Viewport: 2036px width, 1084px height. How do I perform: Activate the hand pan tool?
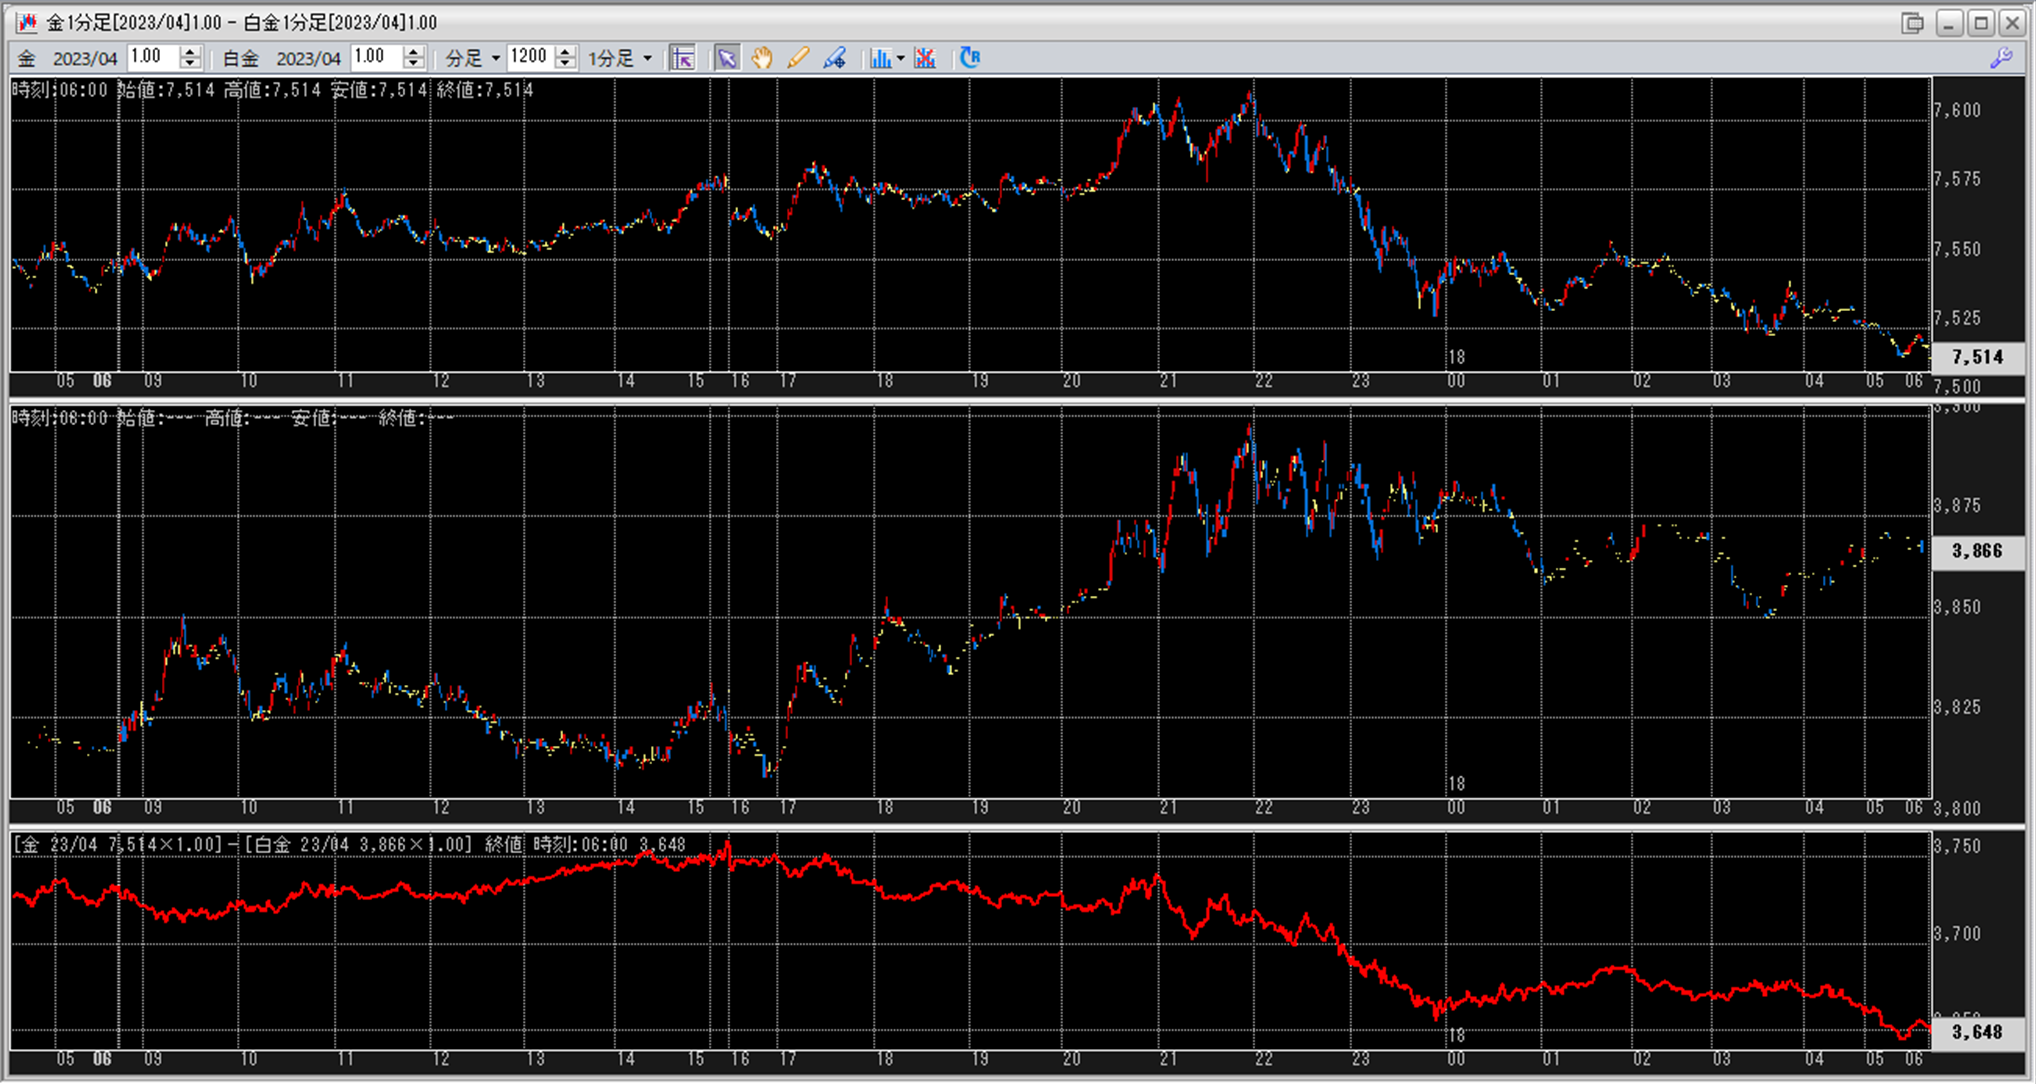(x=762, y=58)
